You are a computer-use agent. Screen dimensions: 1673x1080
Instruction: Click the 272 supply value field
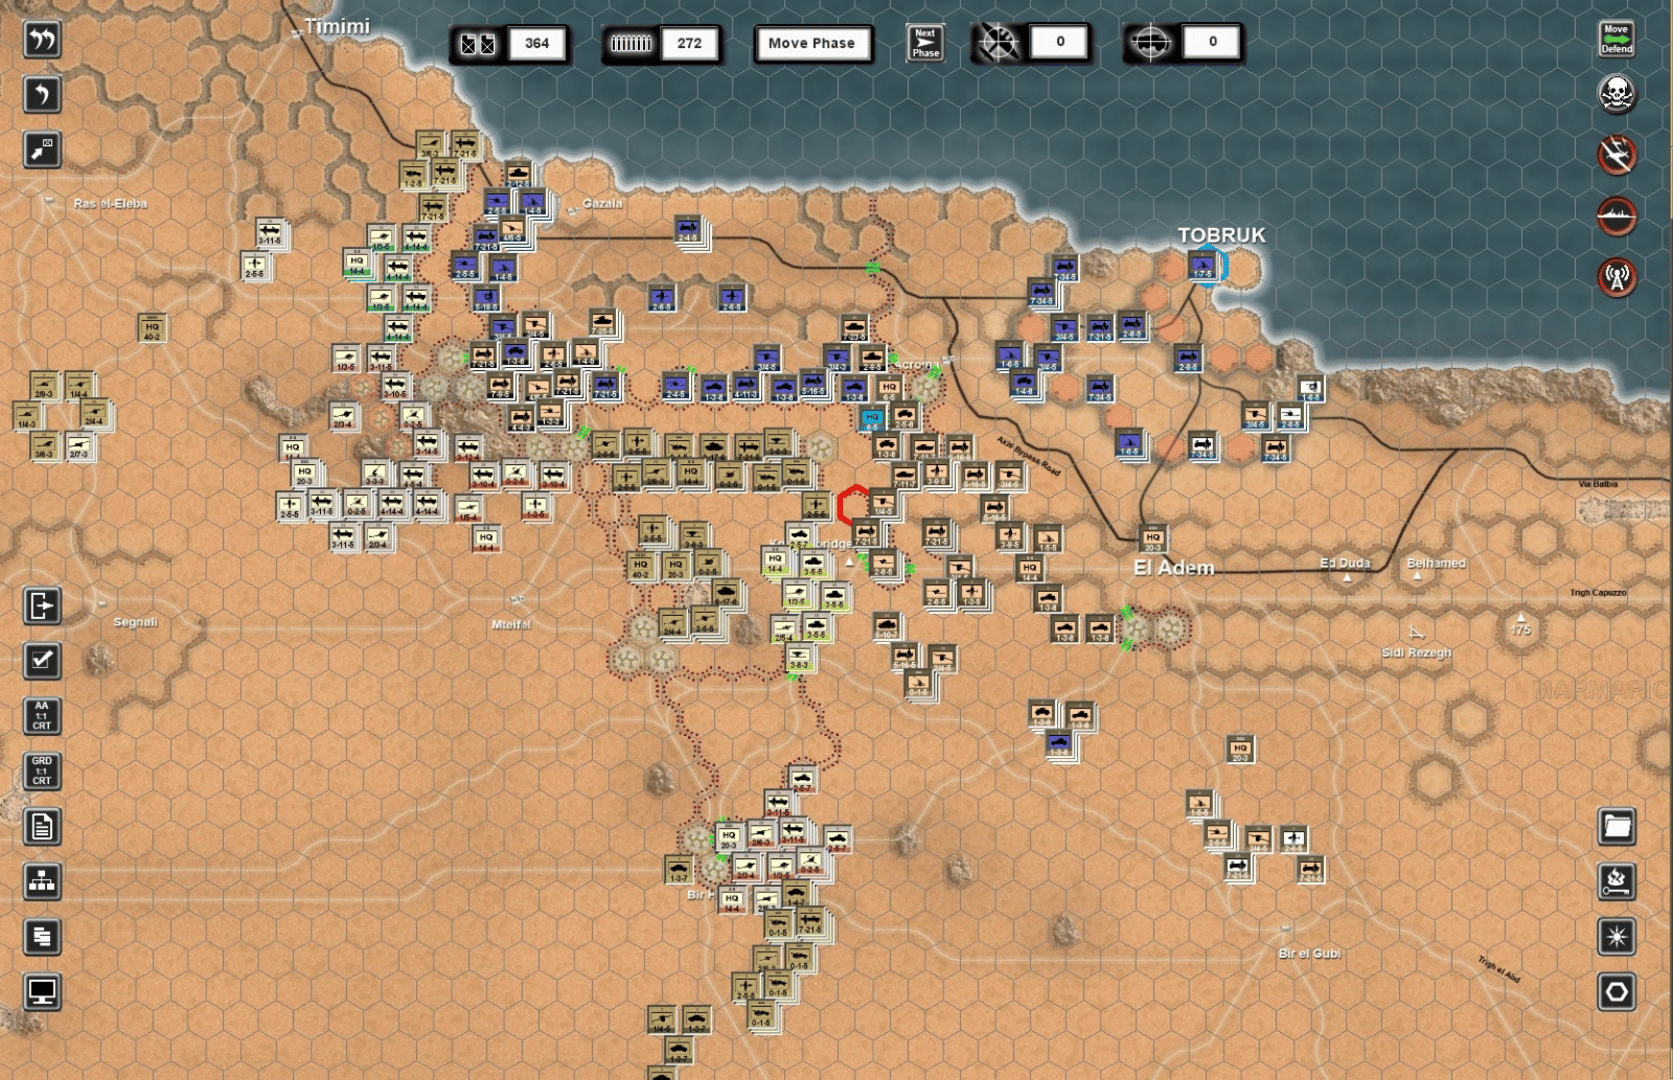point(689,43)
